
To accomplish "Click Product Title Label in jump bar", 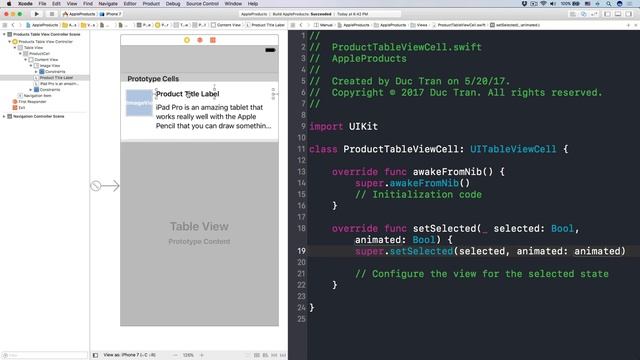I will tap(265, 25).
